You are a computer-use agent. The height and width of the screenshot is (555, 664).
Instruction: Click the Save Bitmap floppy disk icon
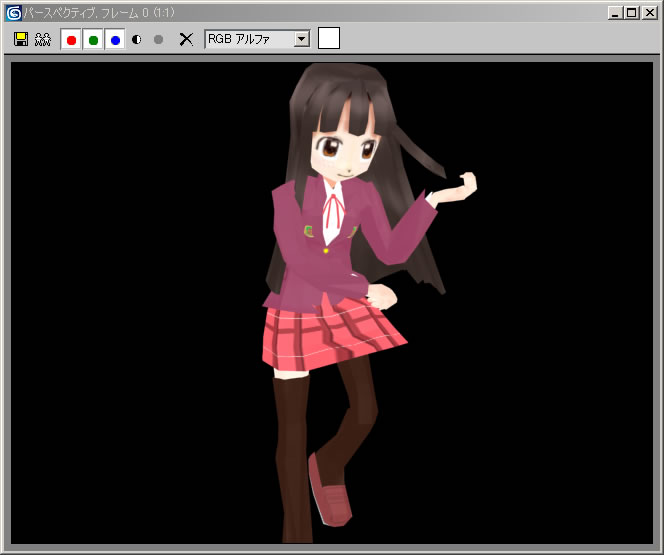(20, 39)
